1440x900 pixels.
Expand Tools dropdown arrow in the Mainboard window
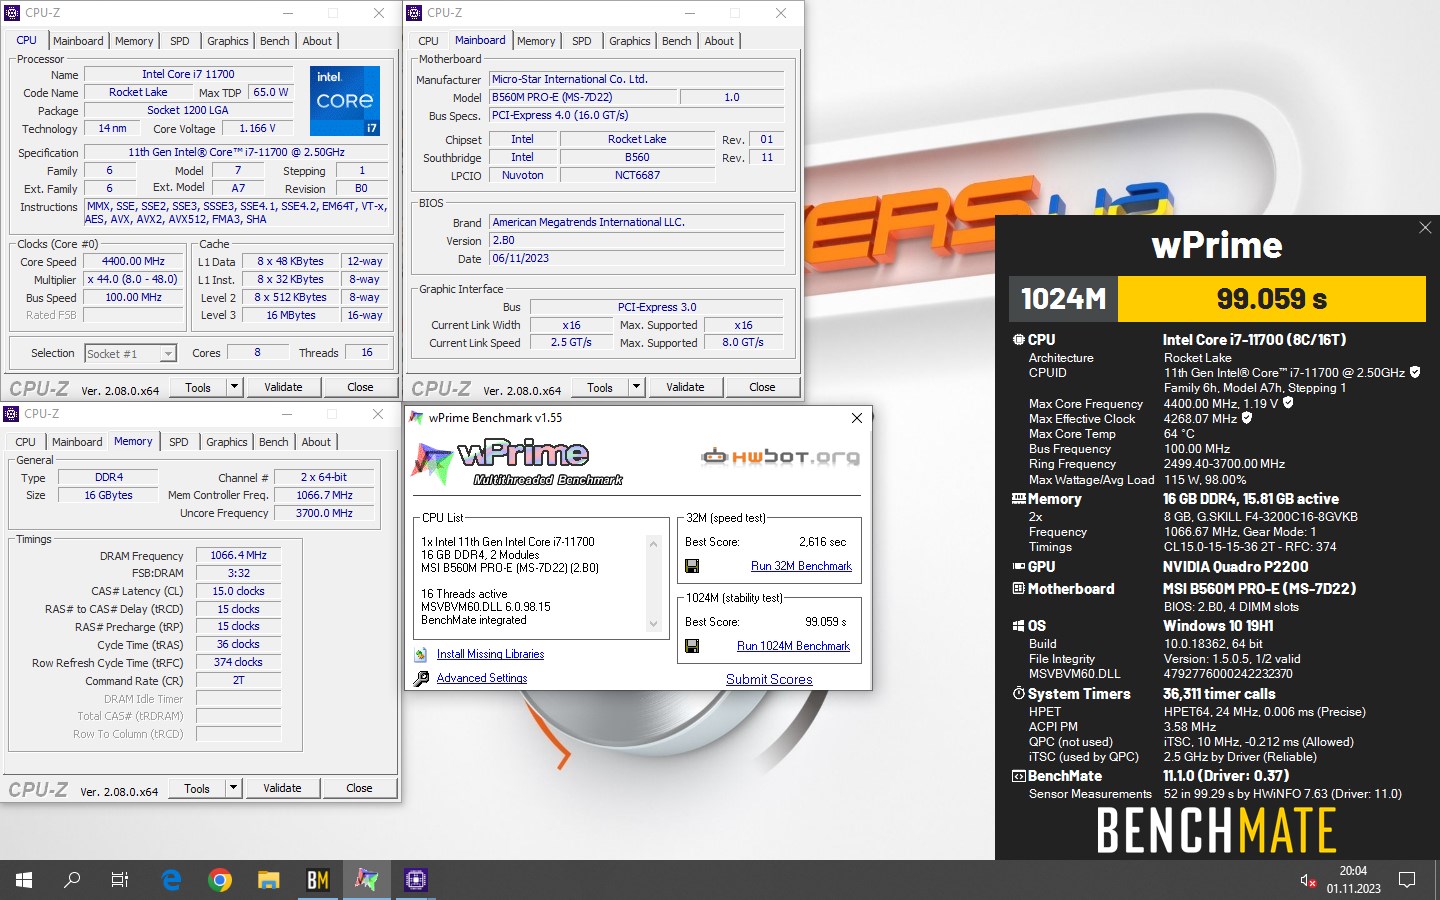pos(636,387)
